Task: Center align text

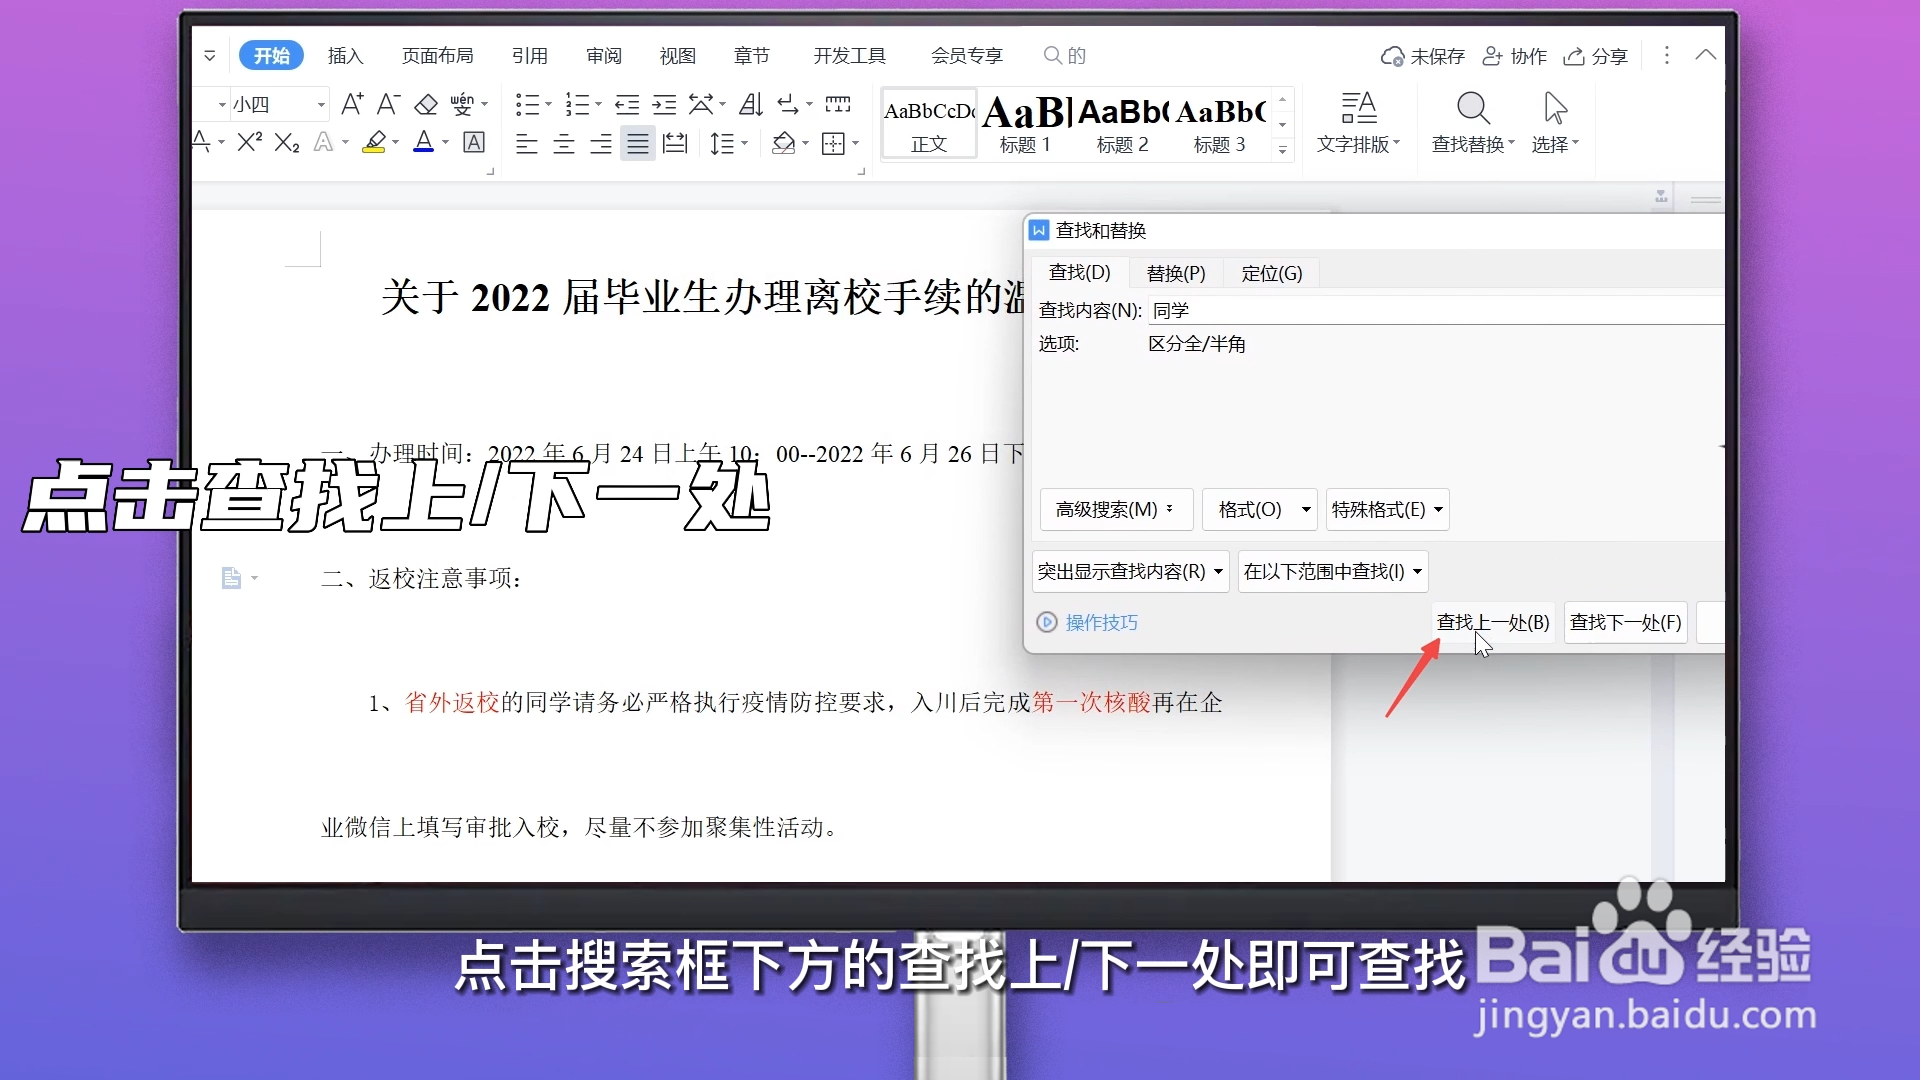Action: tap(564, 144)
